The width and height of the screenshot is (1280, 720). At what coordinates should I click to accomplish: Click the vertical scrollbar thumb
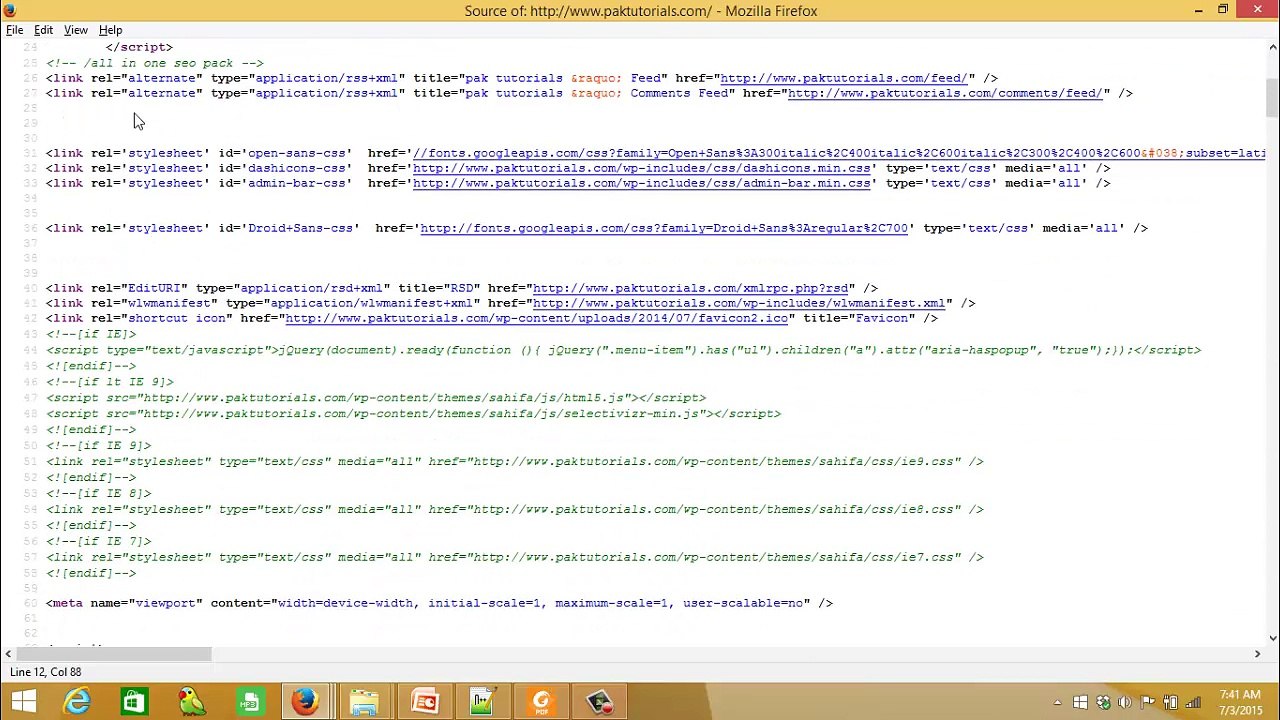(1272, 96)
